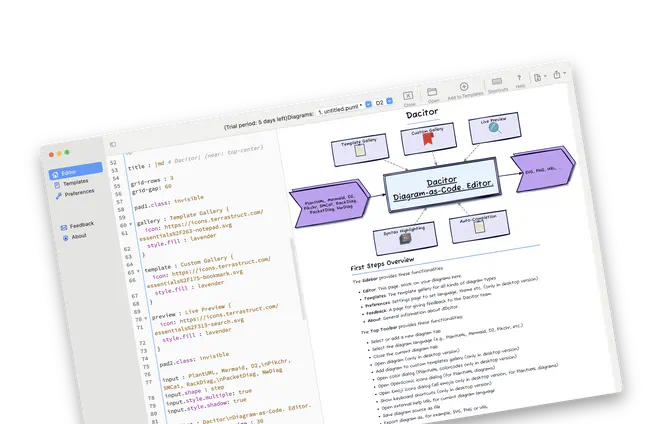Viewport: 650px width, 424px height.
Task: Open Help with the question mark icon
Action: 519,80
